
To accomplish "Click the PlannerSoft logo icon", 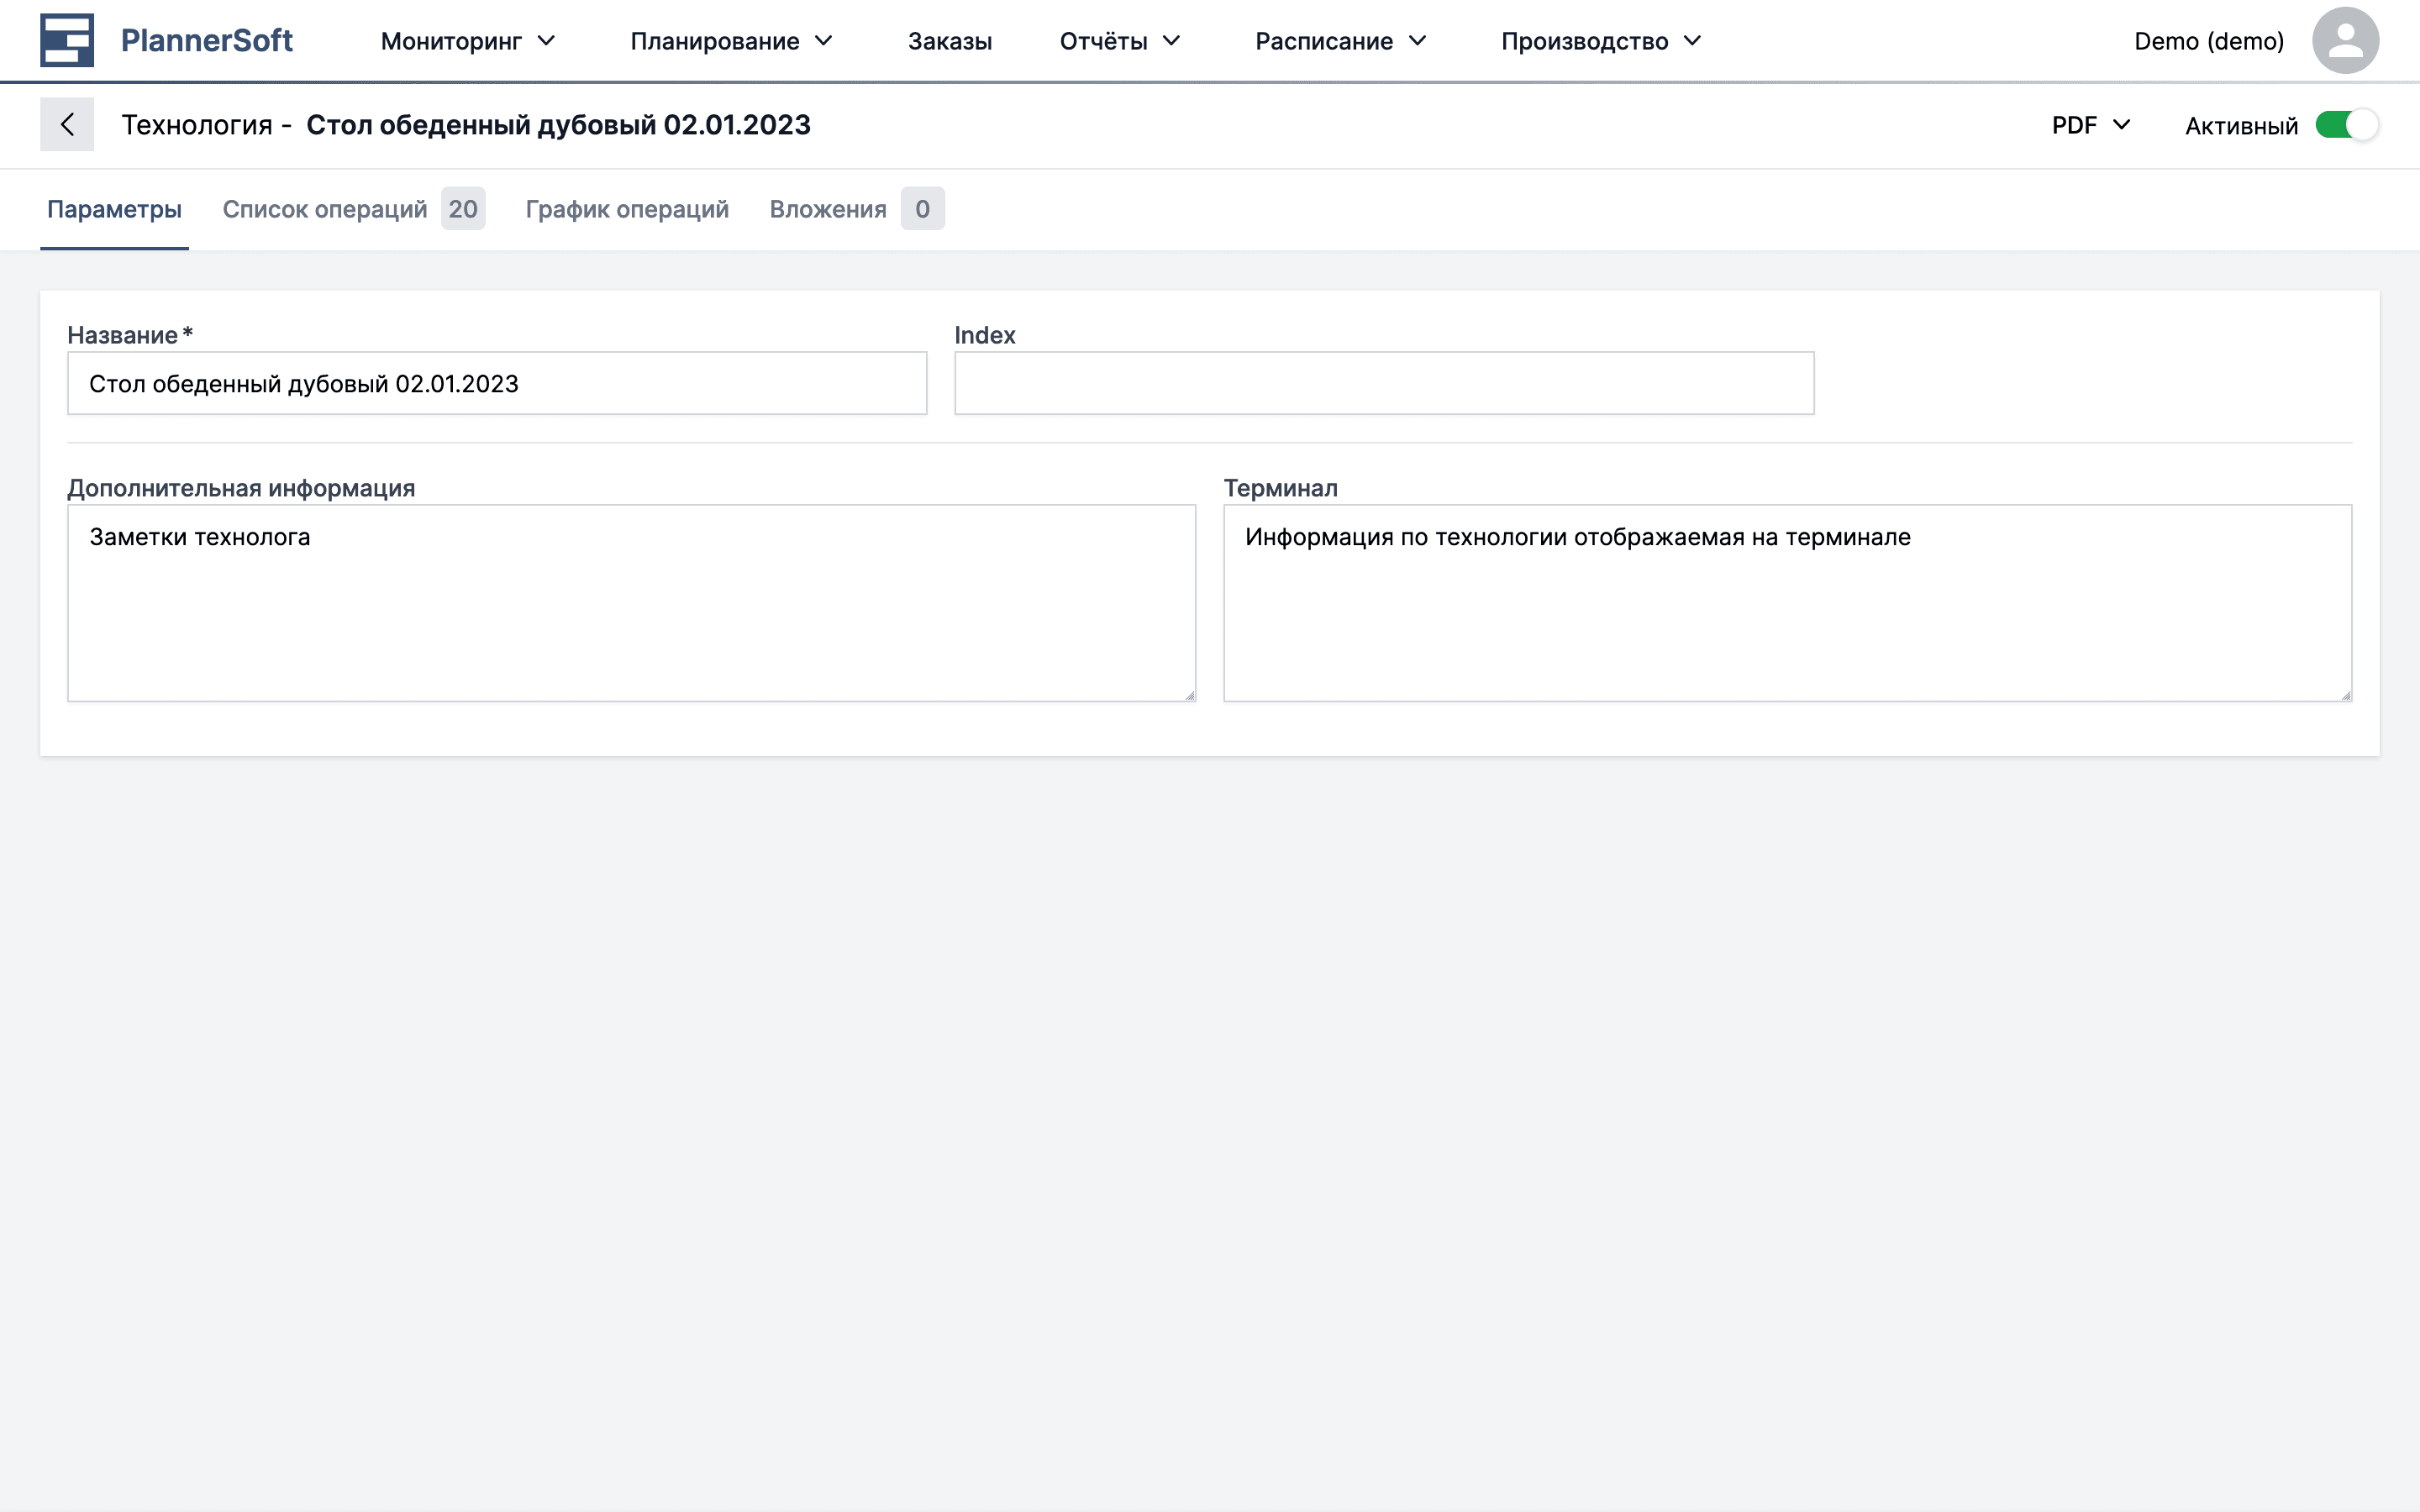I will 66,40.
